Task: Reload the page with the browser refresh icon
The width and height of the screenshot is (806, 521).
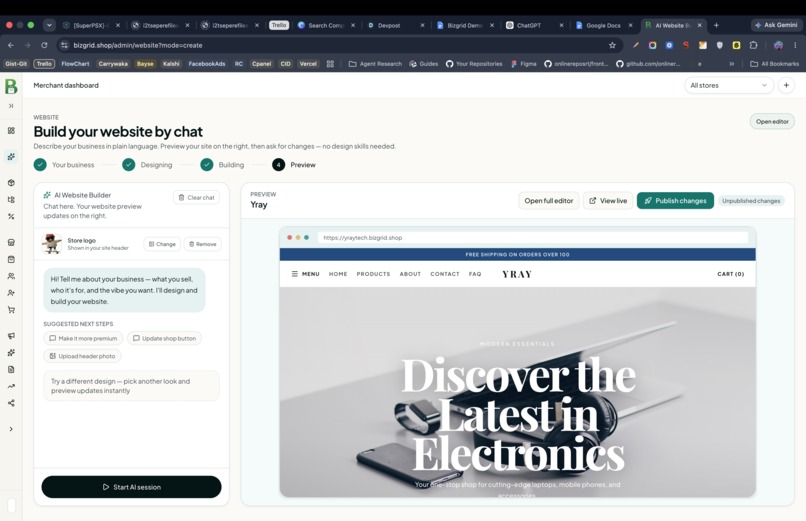Action: [x=44, y=45]
